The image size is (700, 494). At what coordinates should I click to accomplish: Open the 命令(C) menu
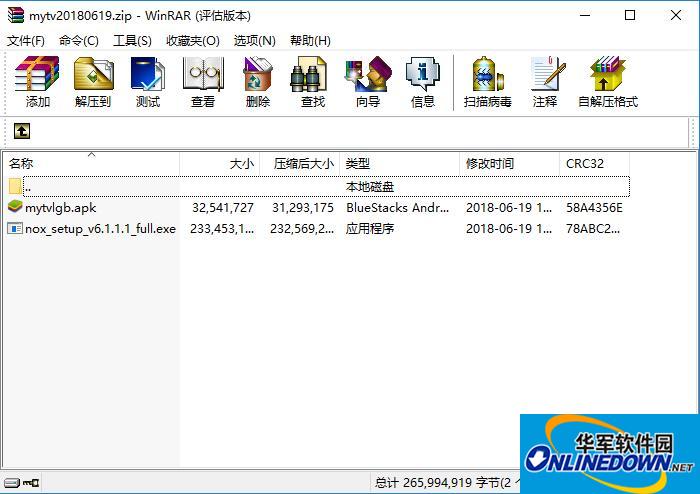point(79,41)
